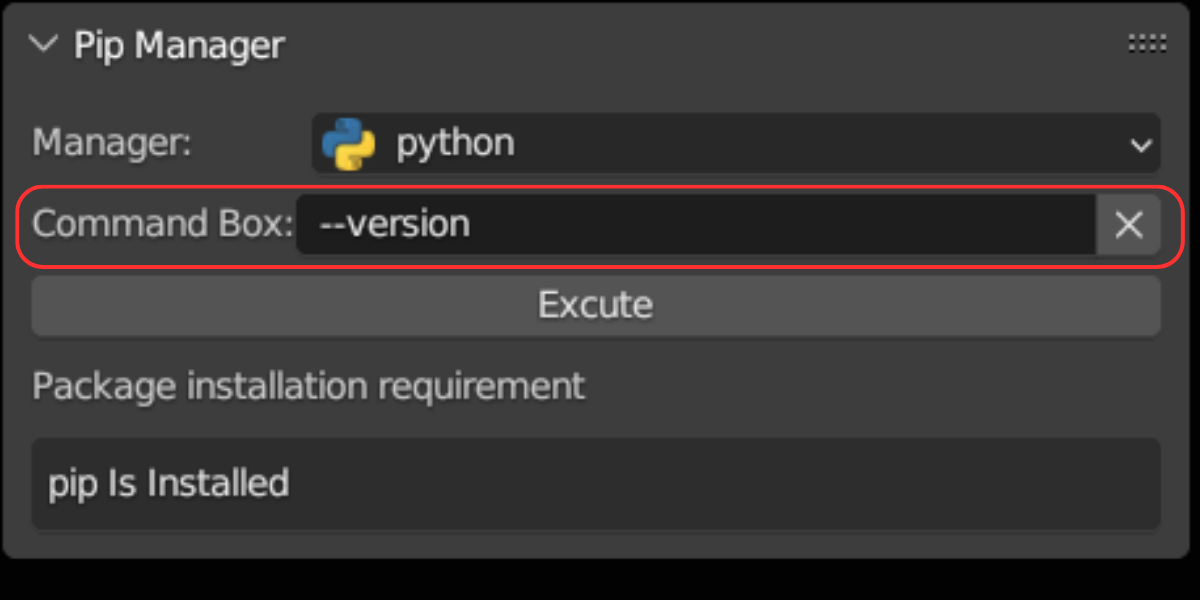Click the drag handle dots at top right
Screen dimensions: 1200x600
(1147, 44)
